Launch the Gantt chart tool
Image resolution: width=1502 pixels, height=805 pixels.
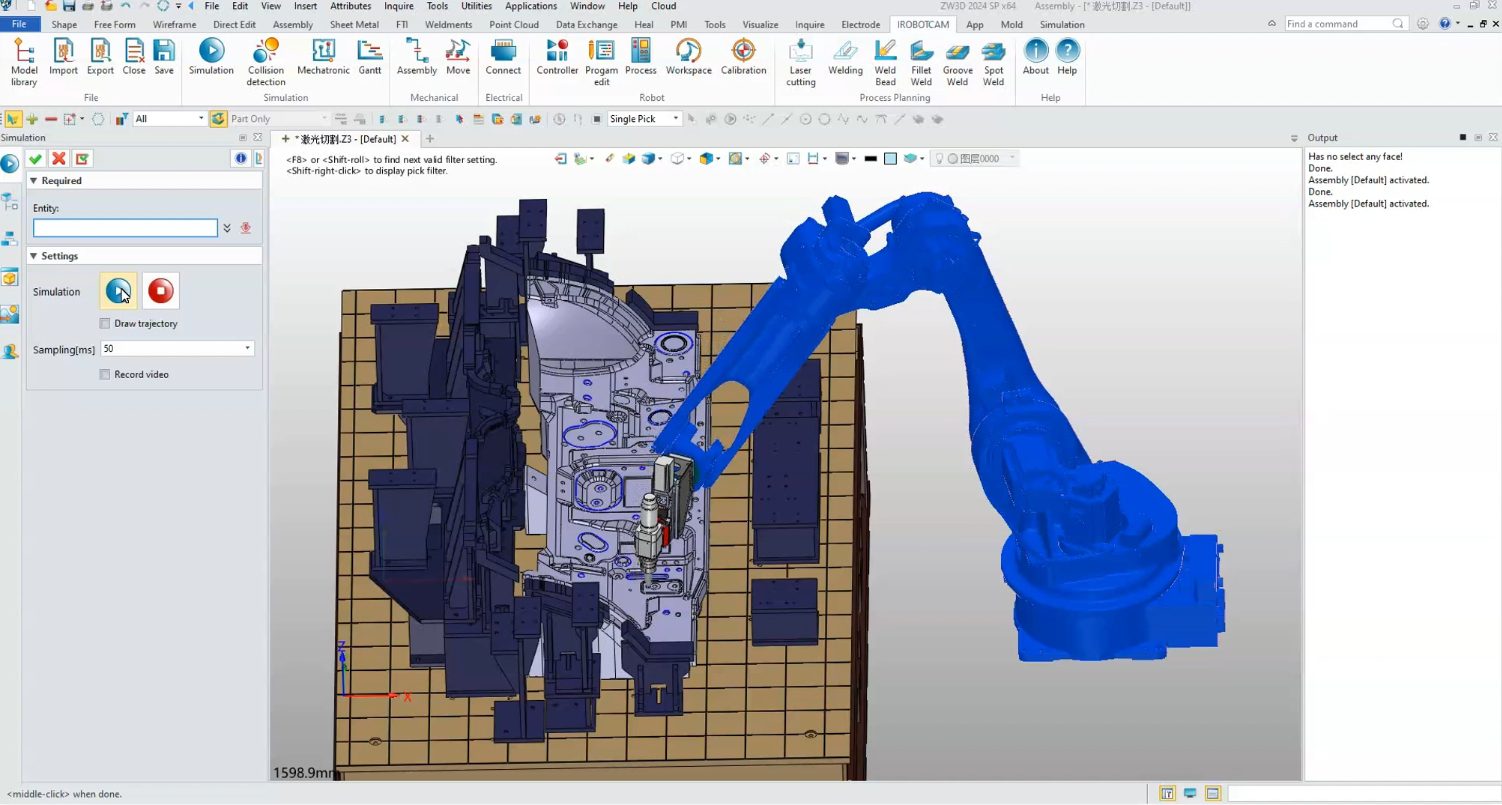[x=370, y=60]
